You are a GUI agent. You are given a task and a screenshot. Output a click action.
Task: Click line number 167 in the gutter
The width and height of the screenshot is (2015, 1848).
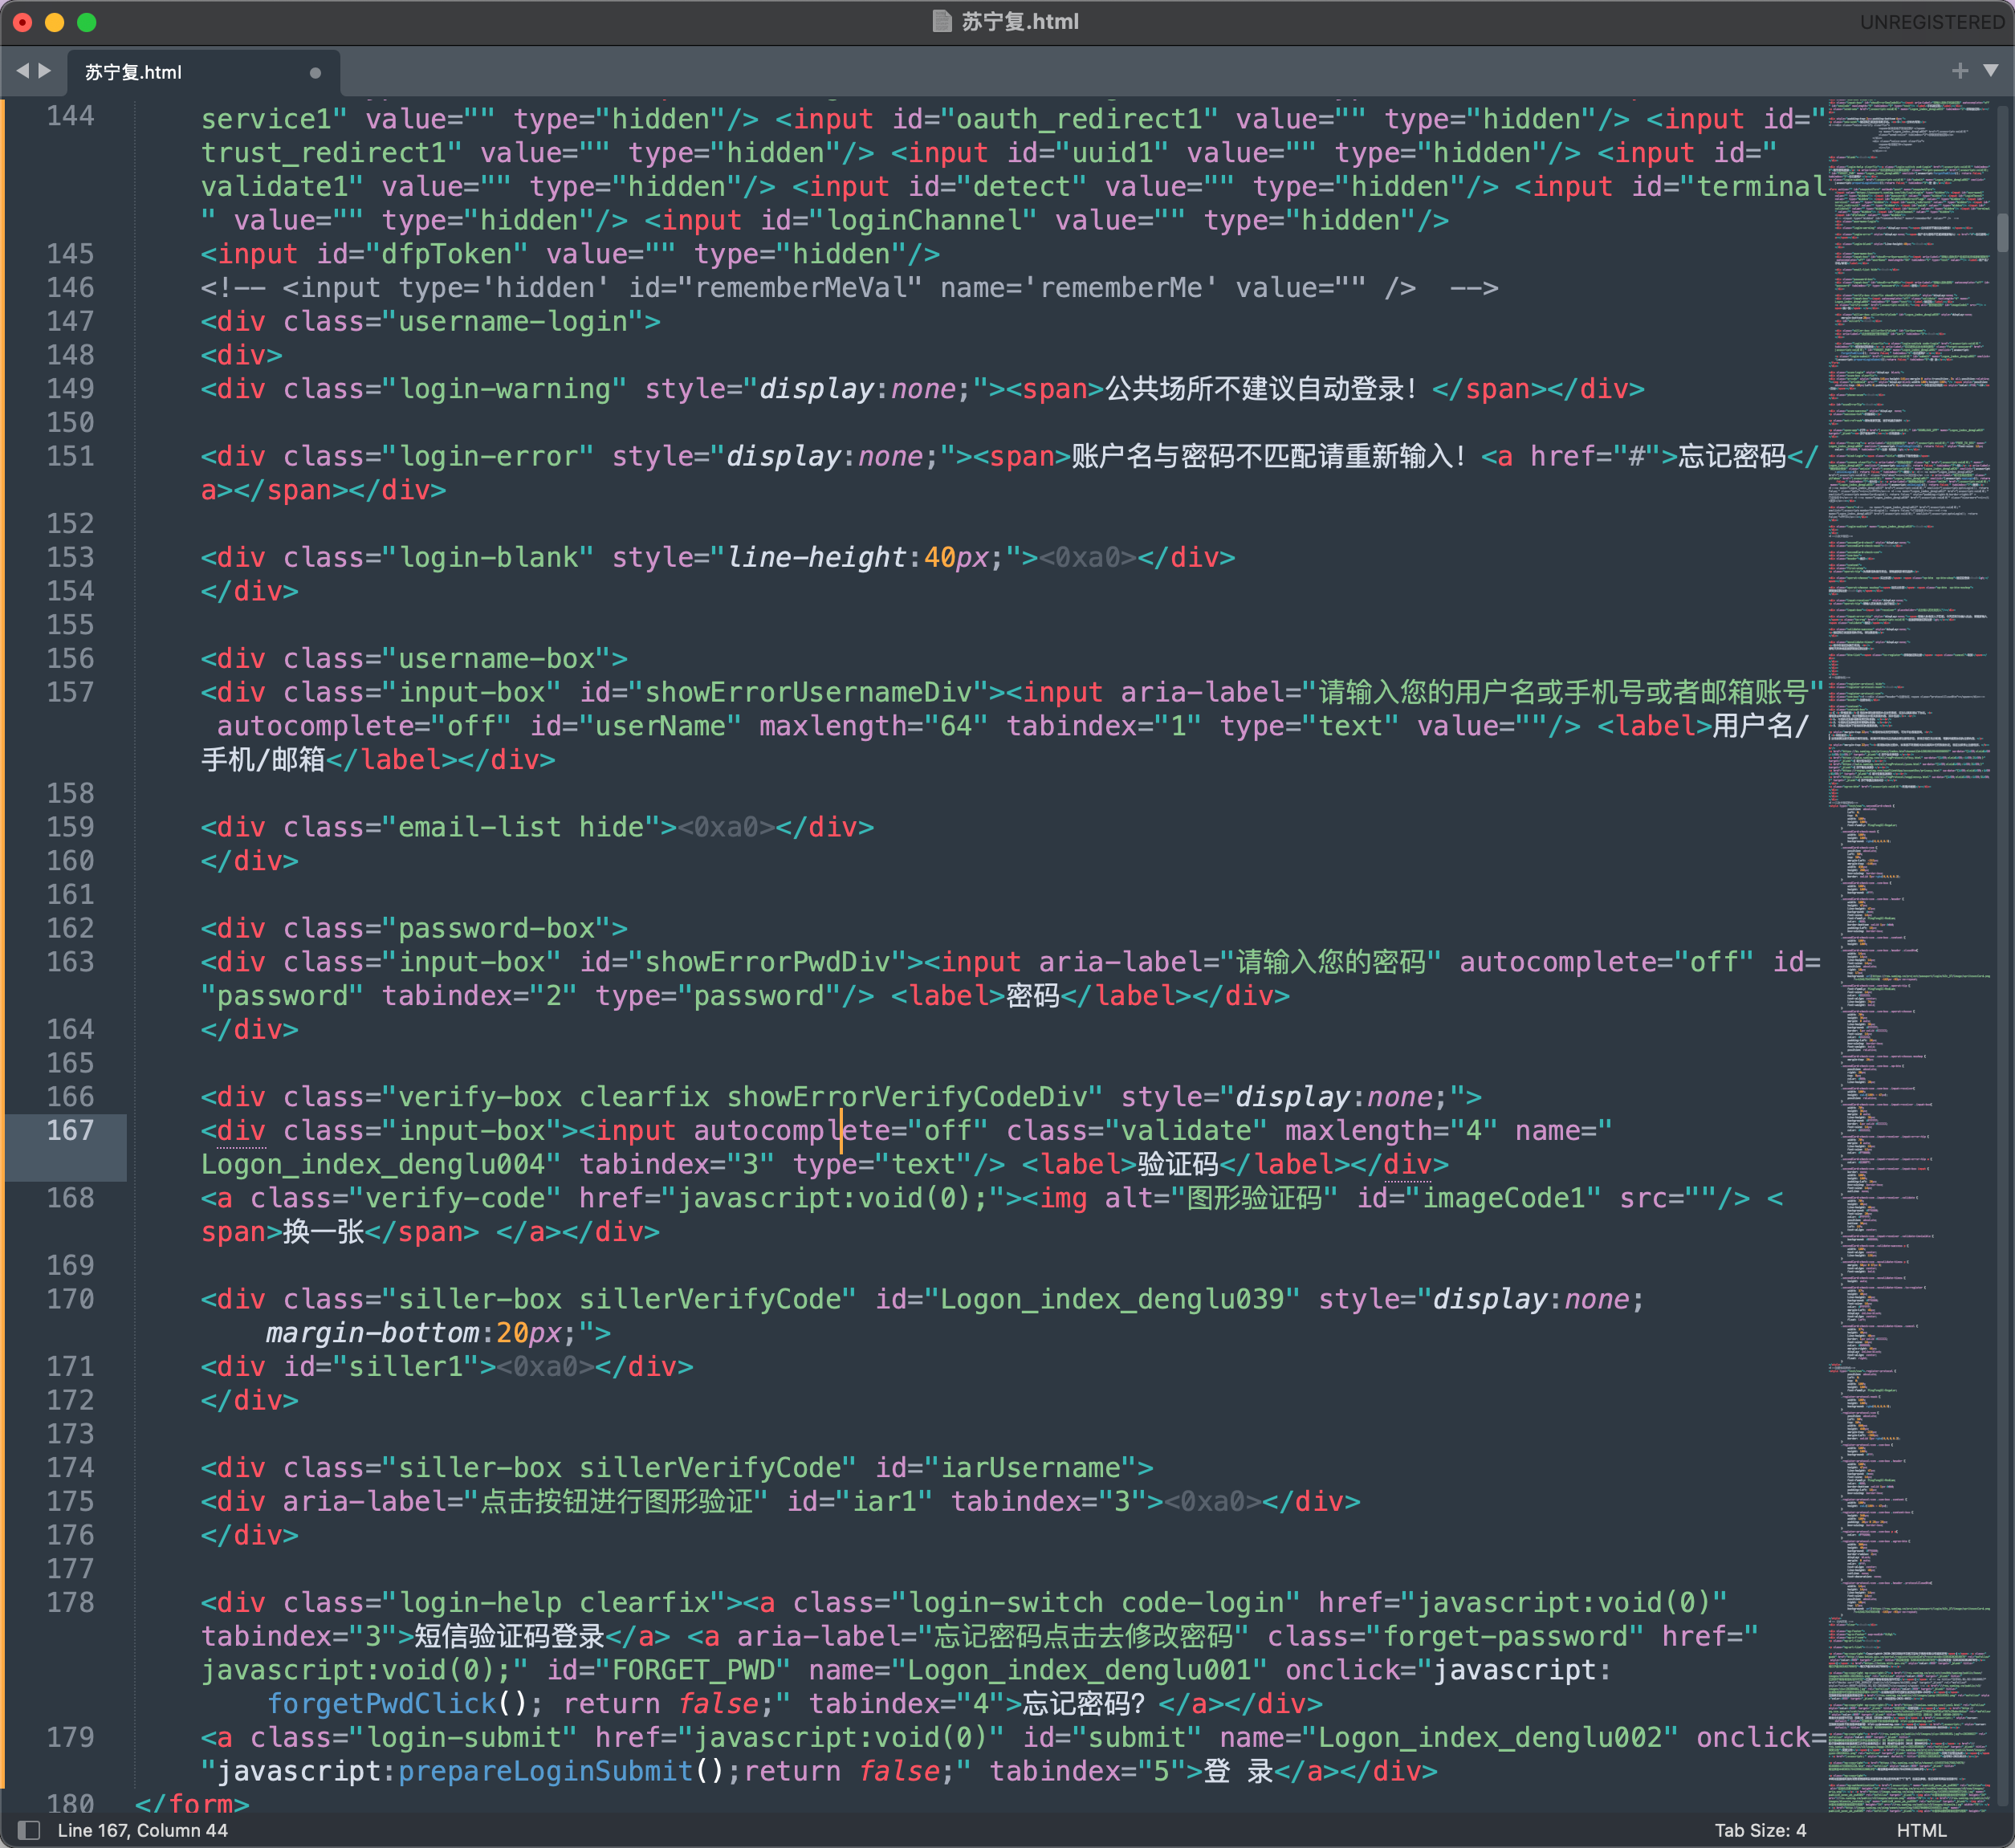[x=70, y=1130]
